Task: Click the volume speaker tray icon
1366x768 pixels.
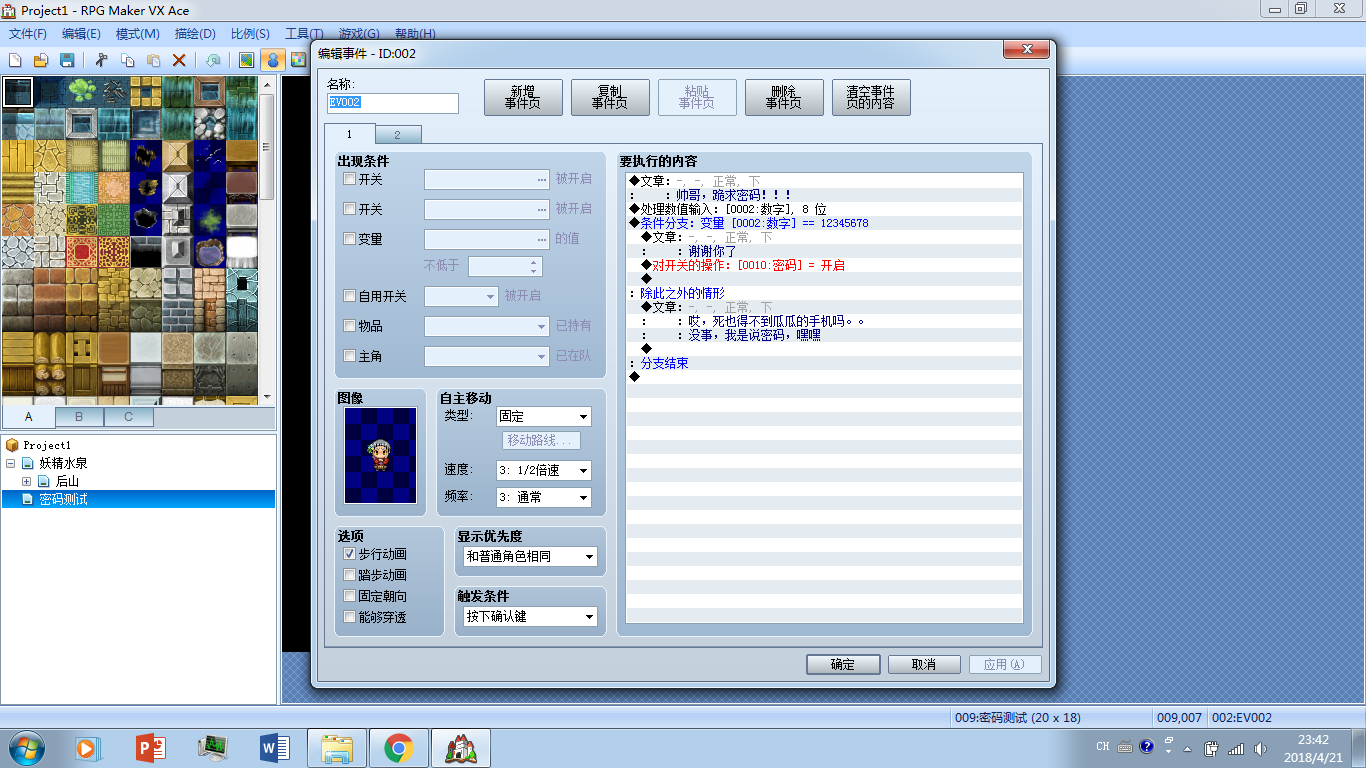Action: coord(1261,748)
